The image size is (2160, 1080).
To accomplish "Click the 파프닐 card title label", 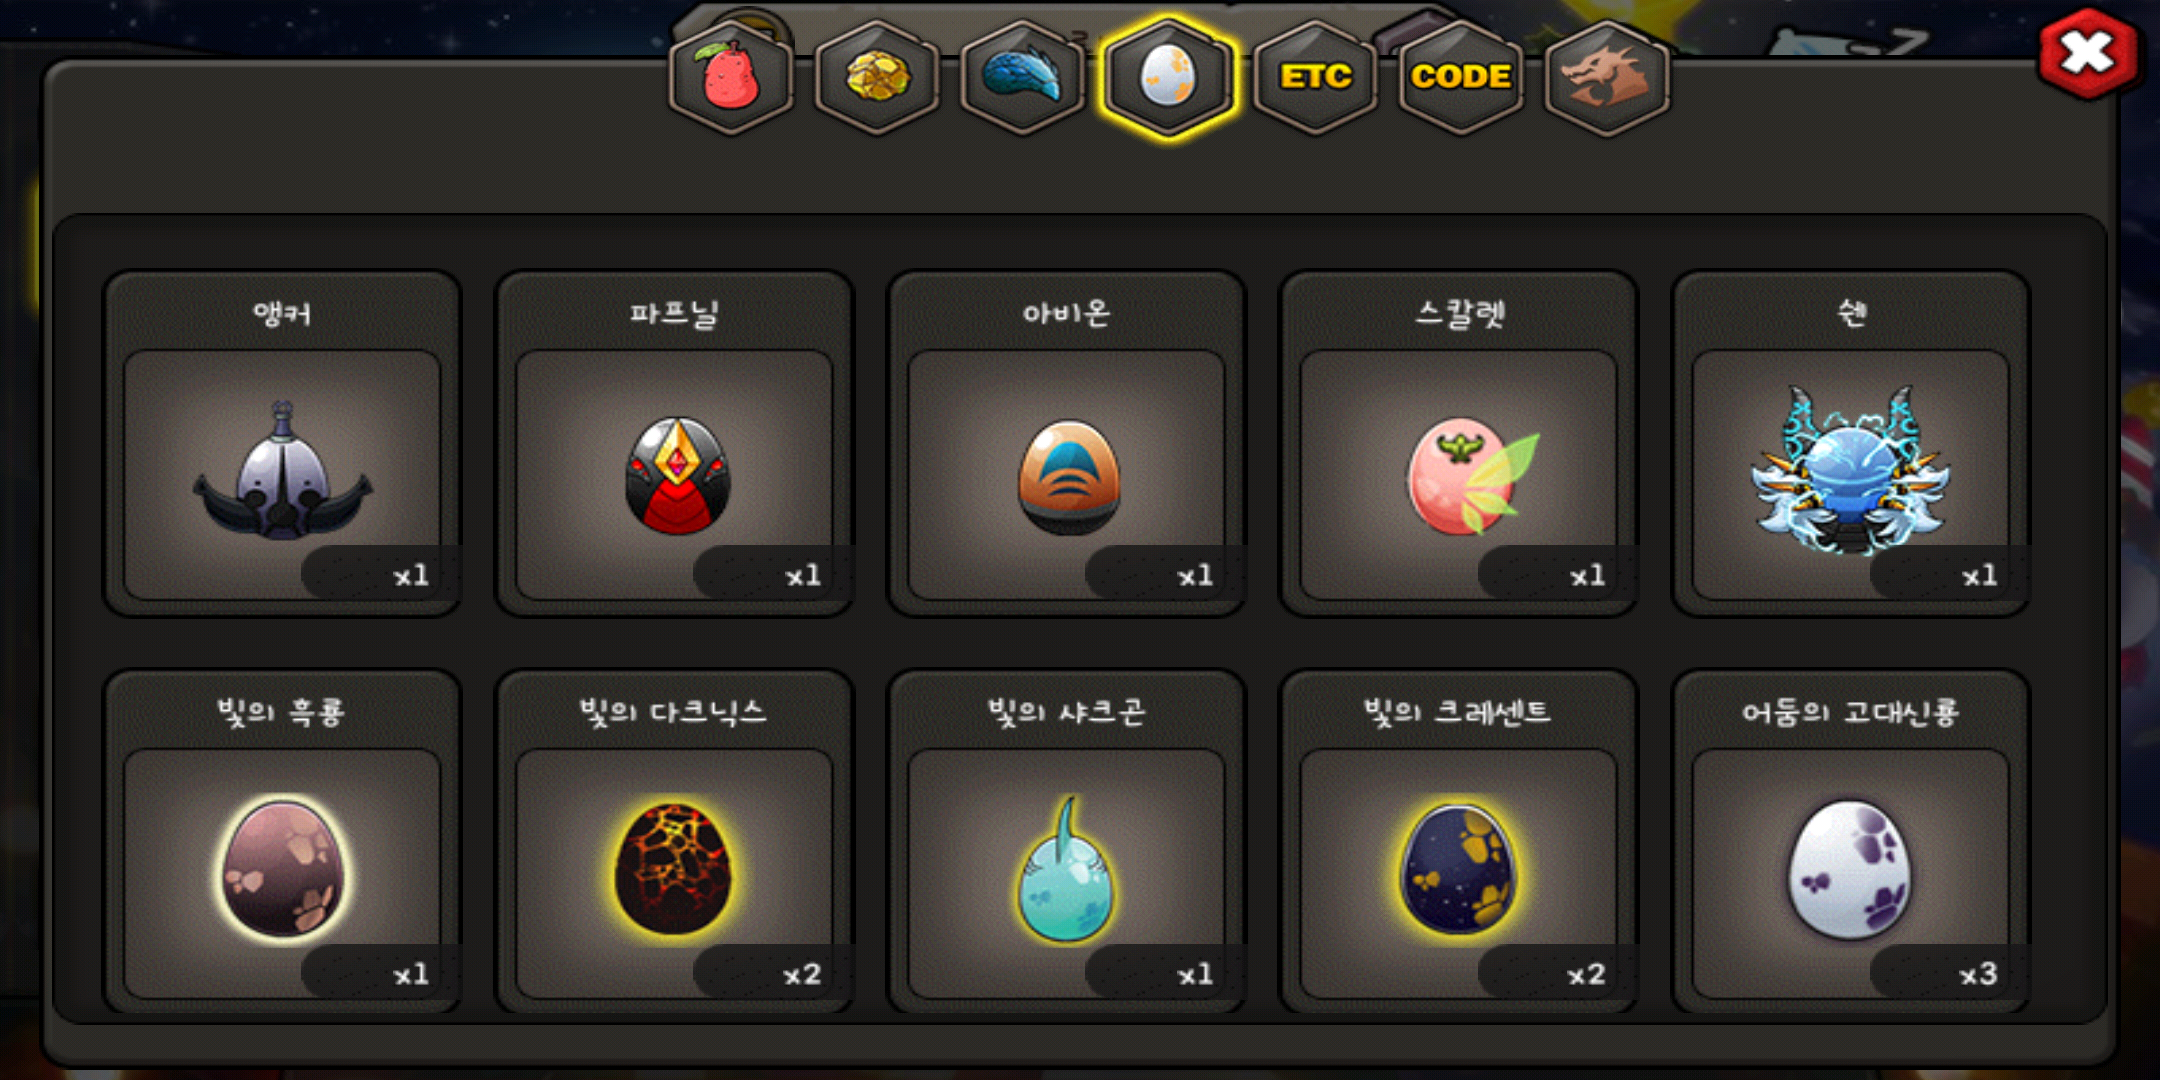I will 674,314.
